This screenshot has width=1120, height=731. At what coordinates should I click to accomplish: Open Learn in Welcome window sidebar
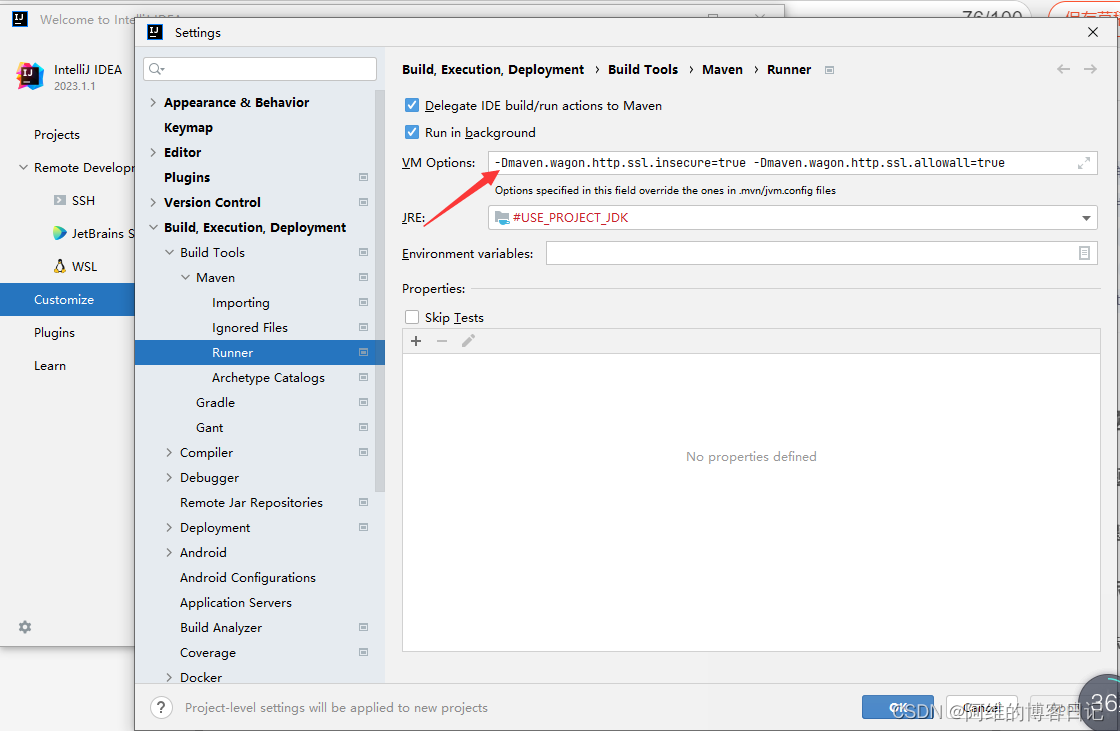[50, 365]
